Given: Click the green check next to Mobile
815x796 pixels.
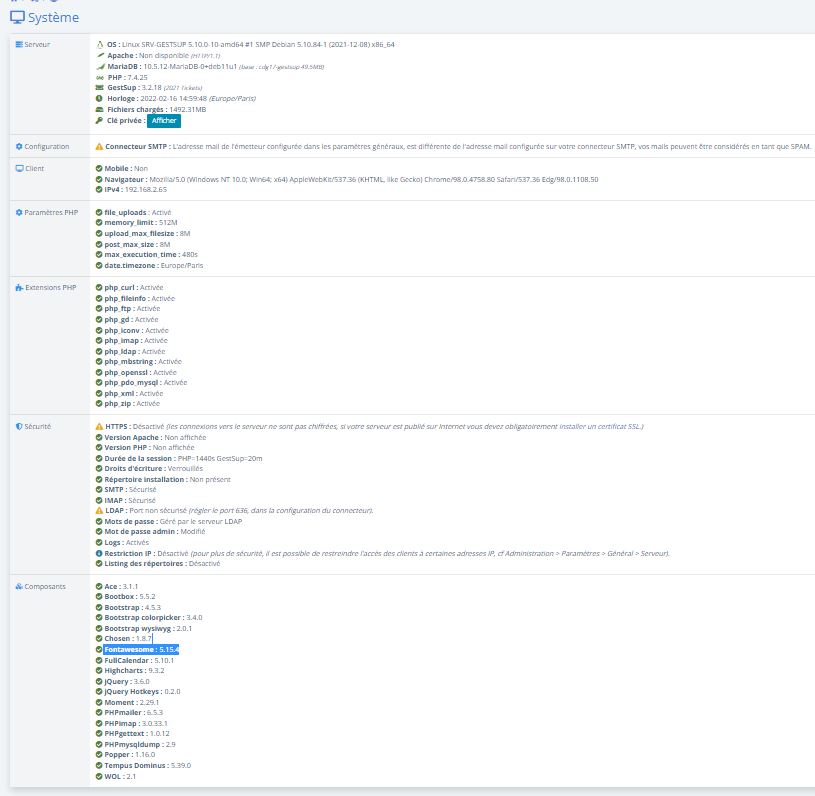Looking at the screenshot, I should pos(99,168).
